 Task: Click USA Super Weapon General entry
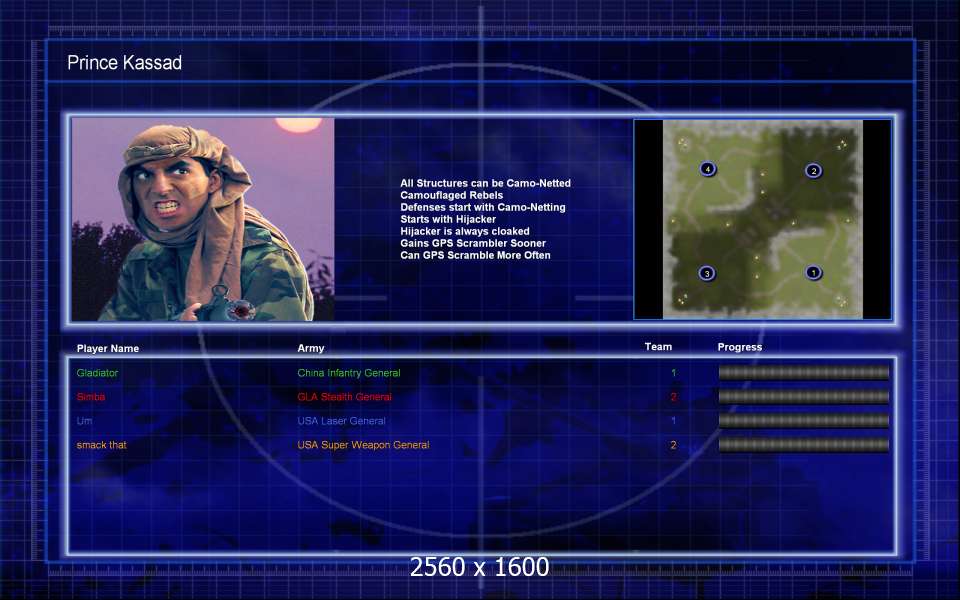364,444
